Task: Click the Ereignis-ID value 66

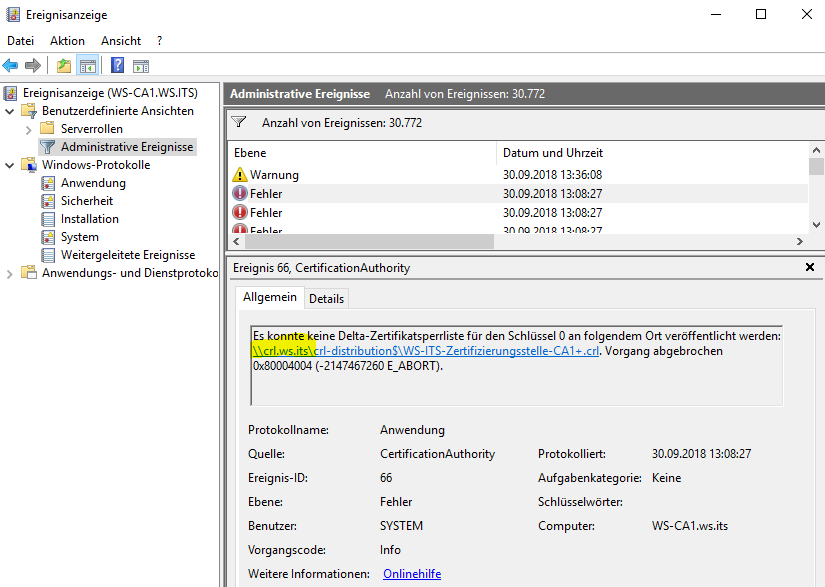Action: coord(386,478)
